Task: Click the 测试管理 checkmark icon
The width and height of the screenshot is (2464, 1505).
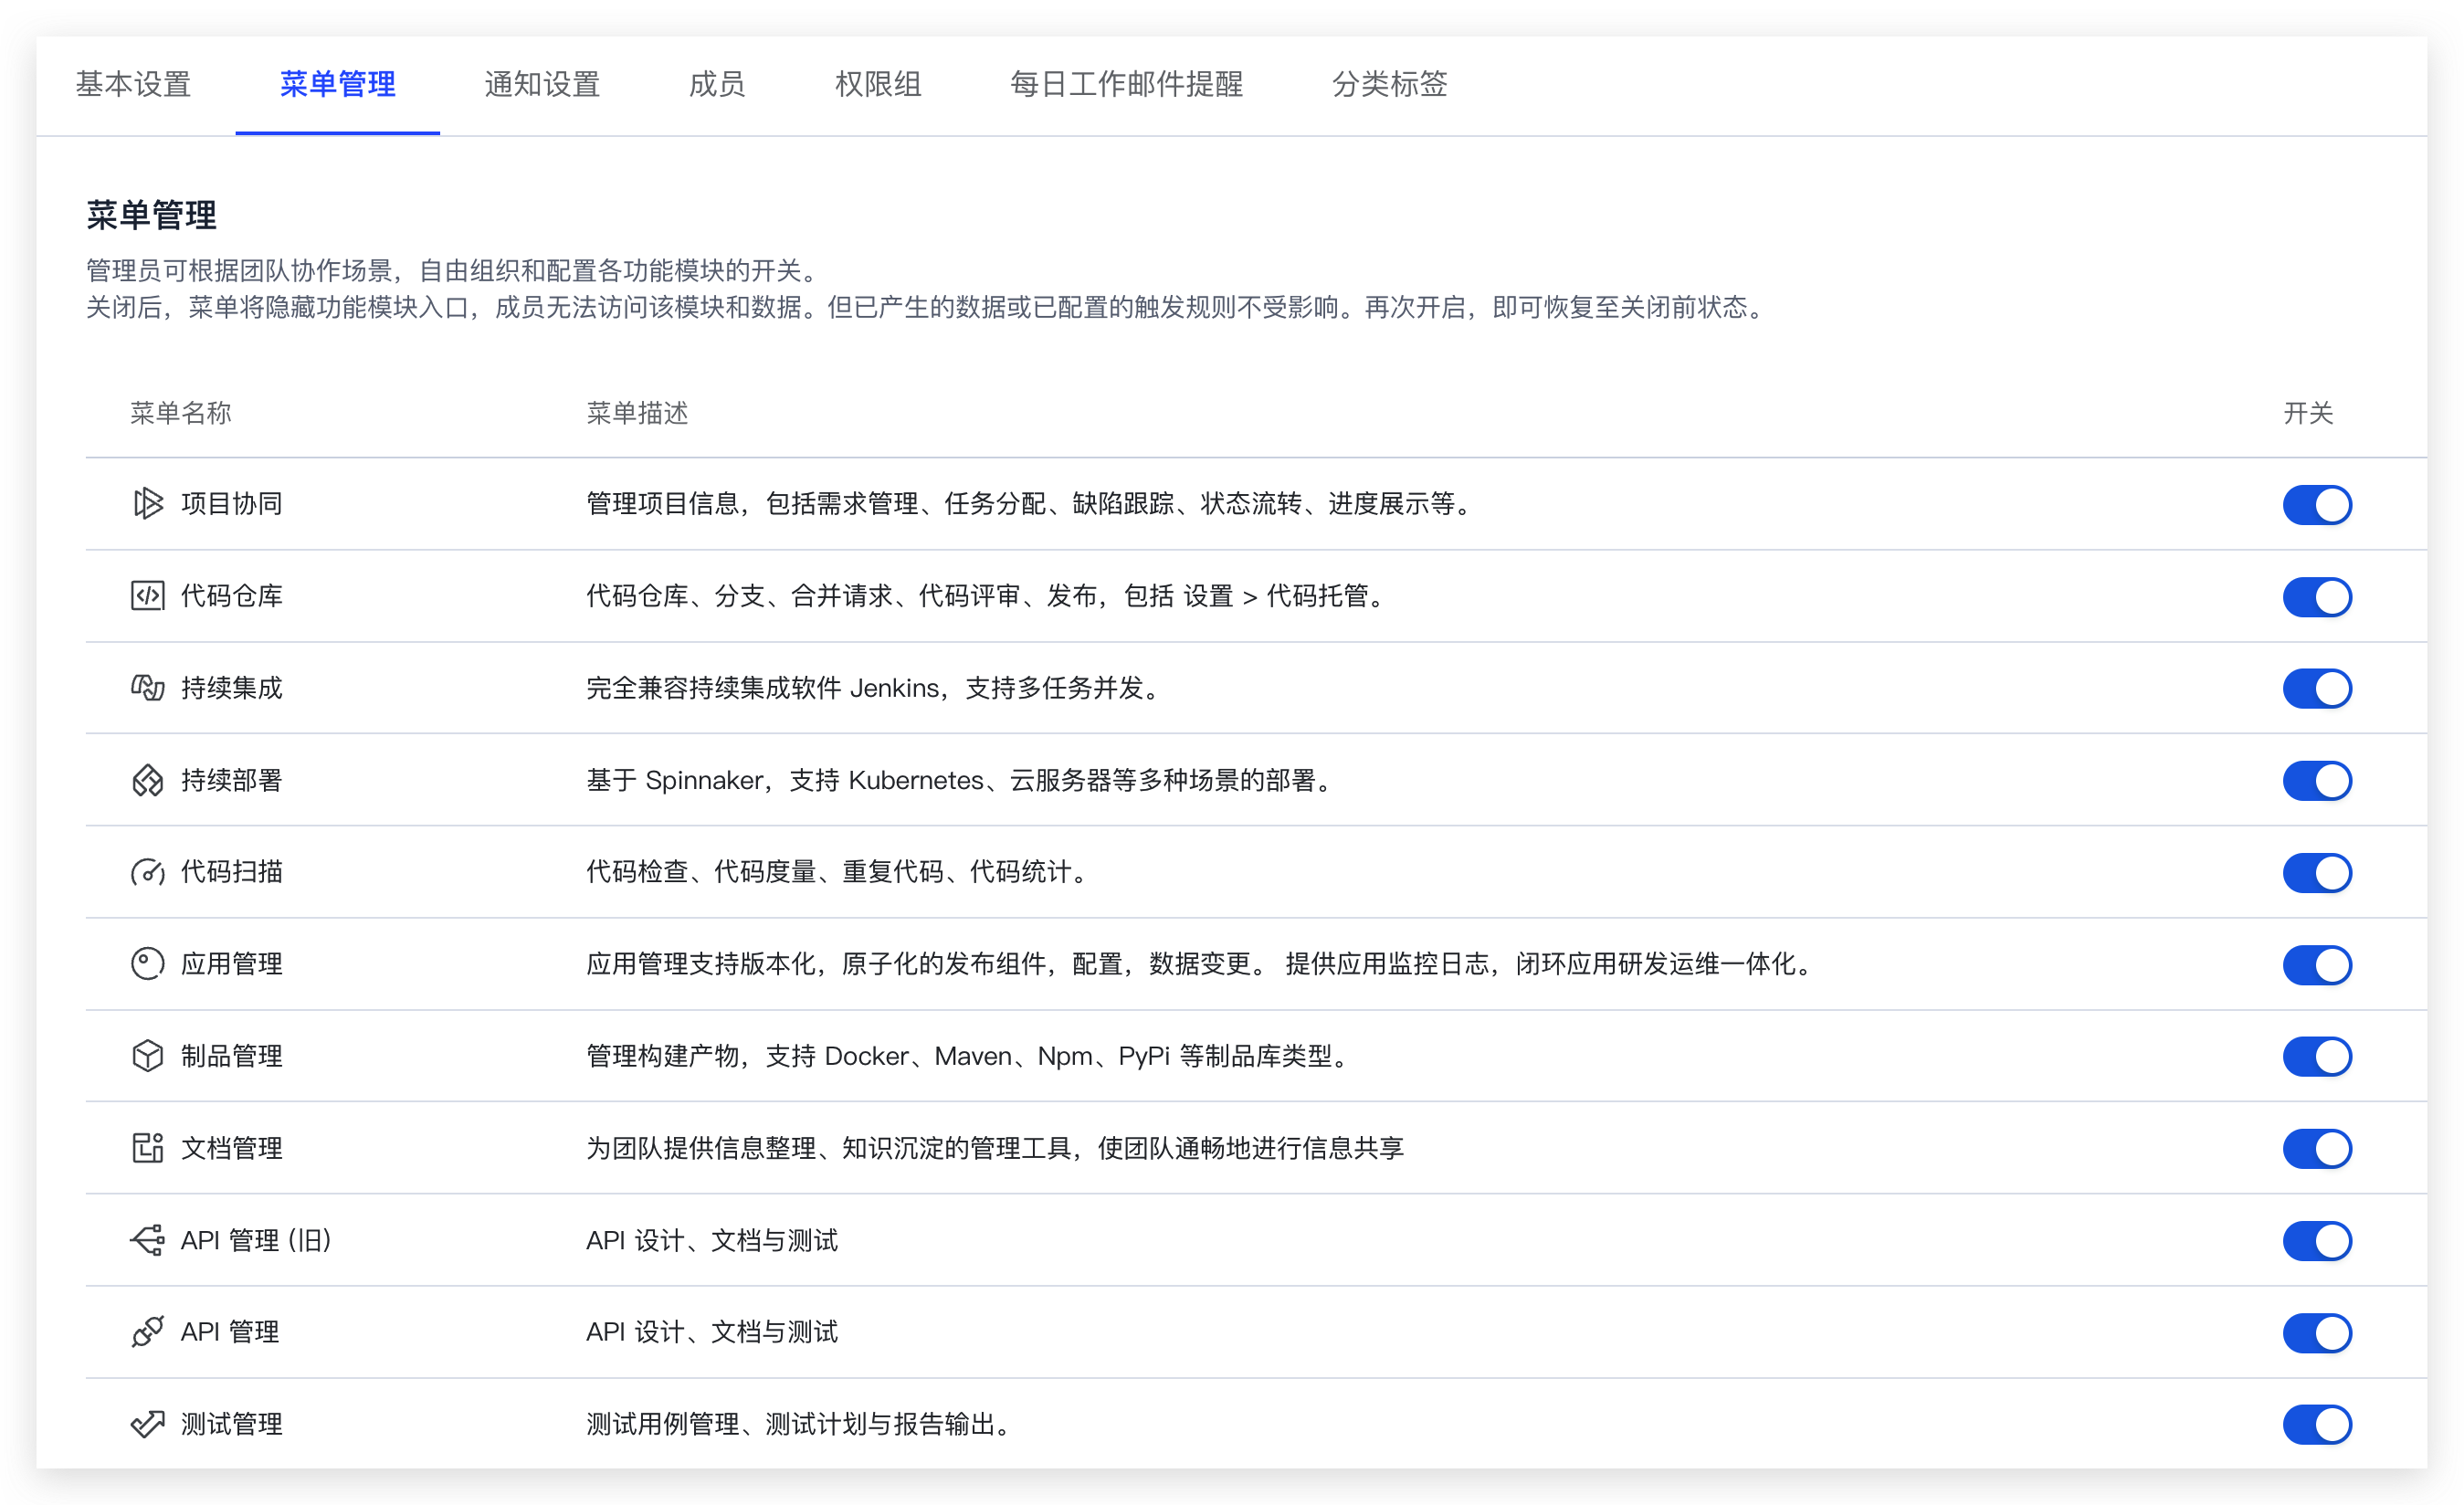Action: click(147, 1424)
